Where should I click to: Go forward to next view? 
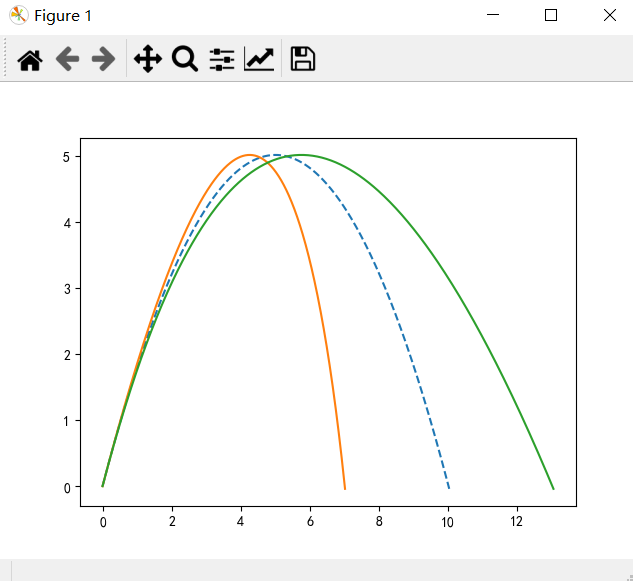click(103, 59)
